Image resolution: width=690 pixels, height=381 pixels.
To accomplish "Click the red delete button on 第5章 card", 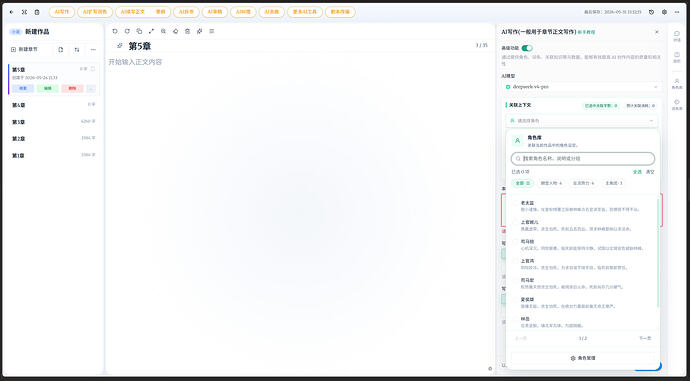I will [x=72, y=88].
